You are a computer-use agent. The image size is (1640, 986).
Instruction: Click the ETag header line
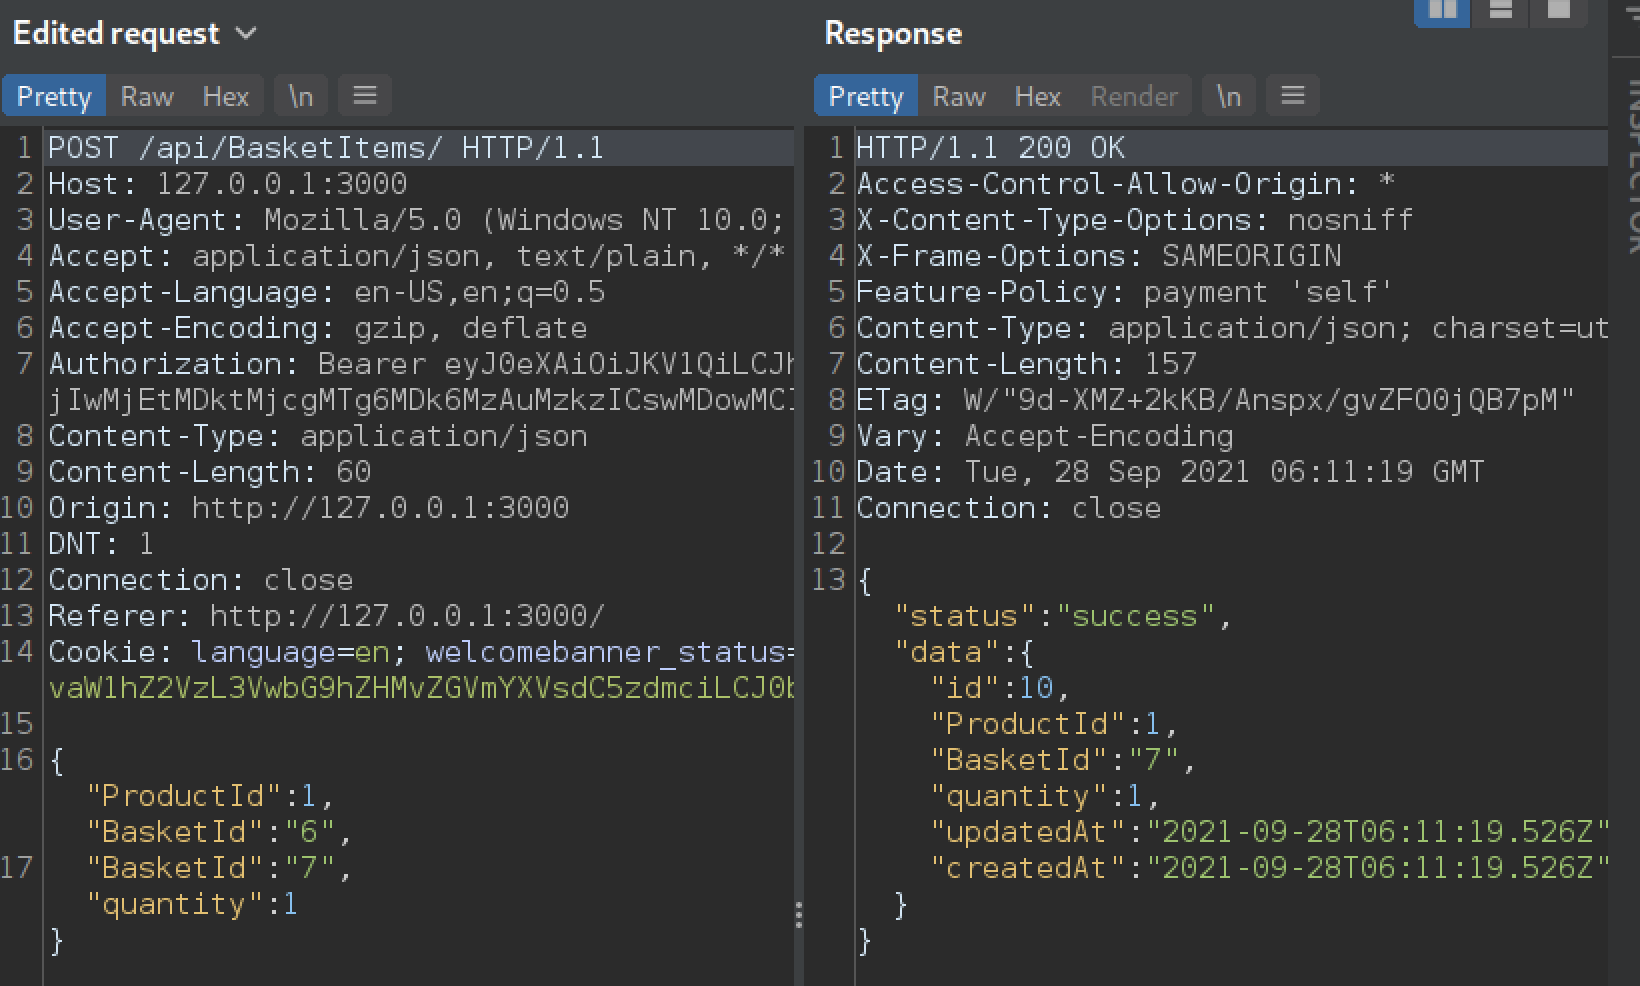[x=1216, y=400]
